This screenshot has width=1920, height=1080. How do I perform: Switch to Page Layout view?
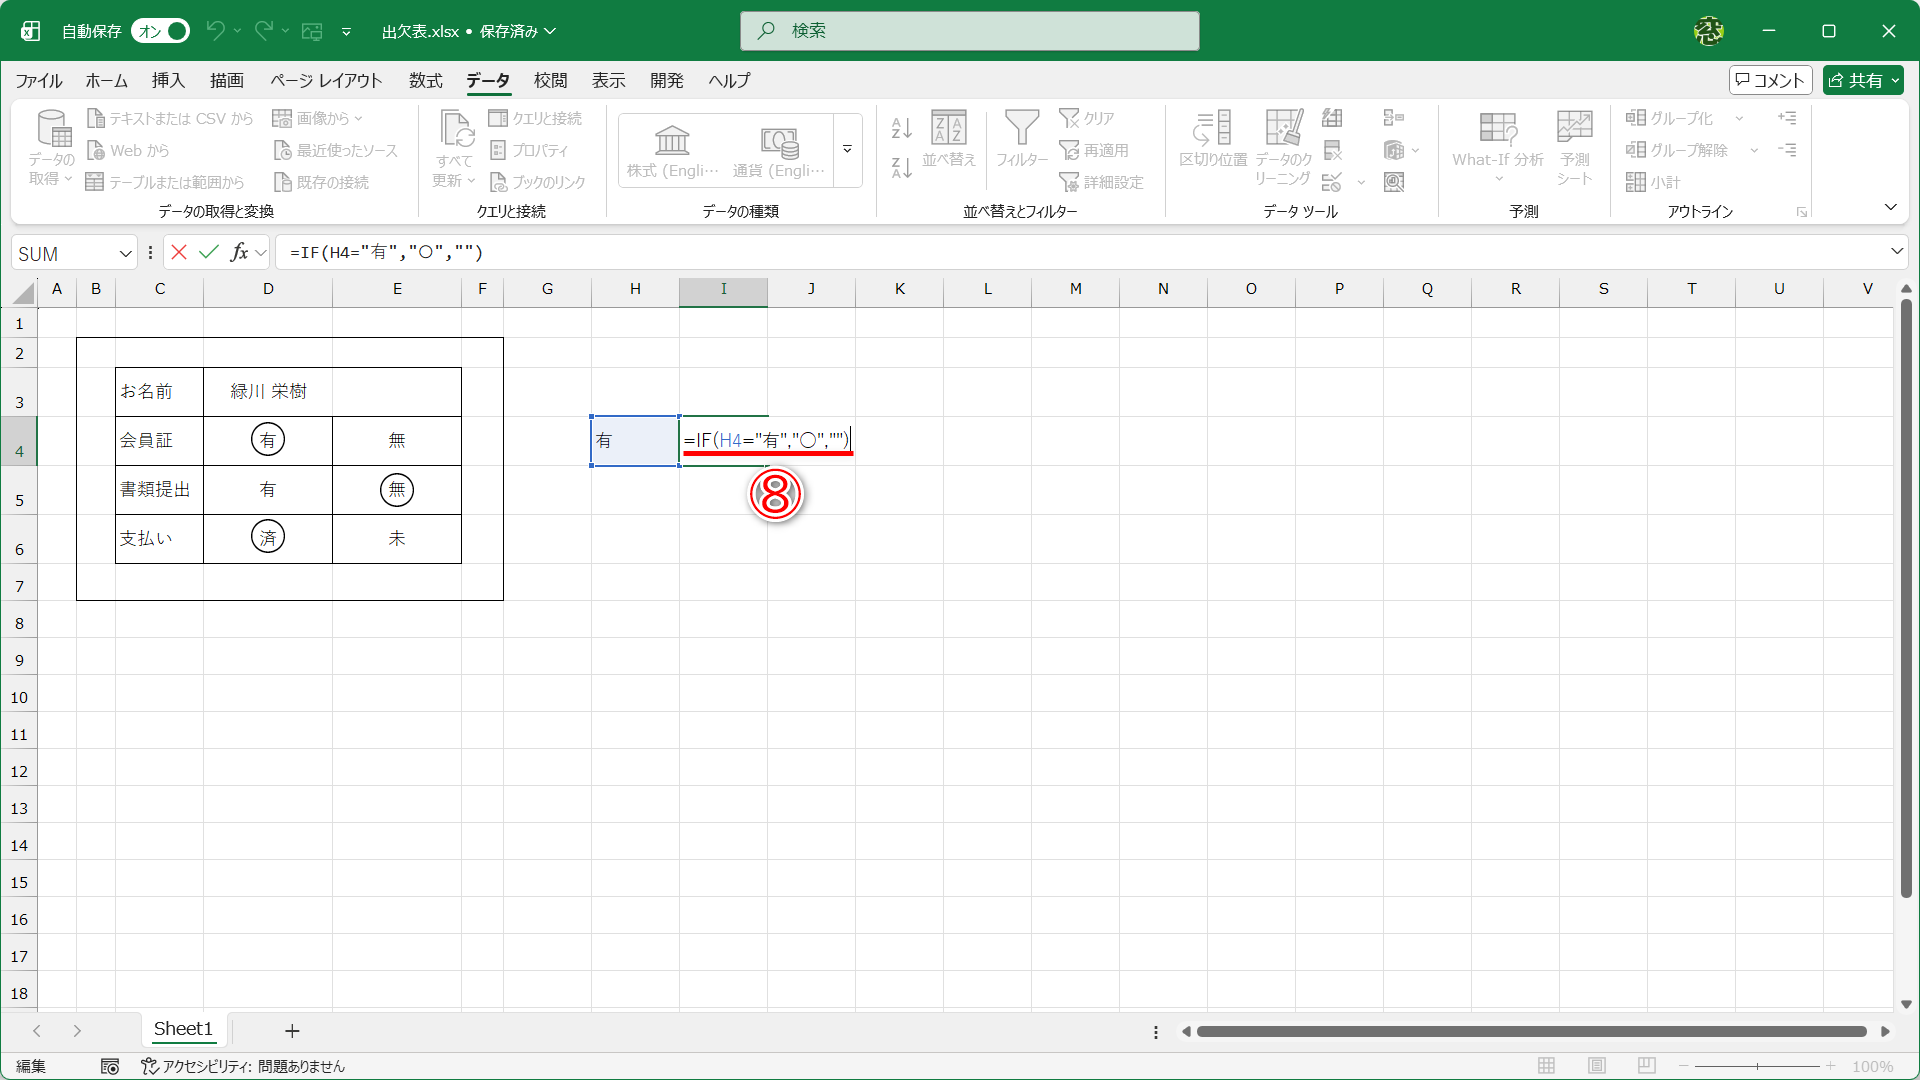pyautogui.click(x=1597, y=1066)
